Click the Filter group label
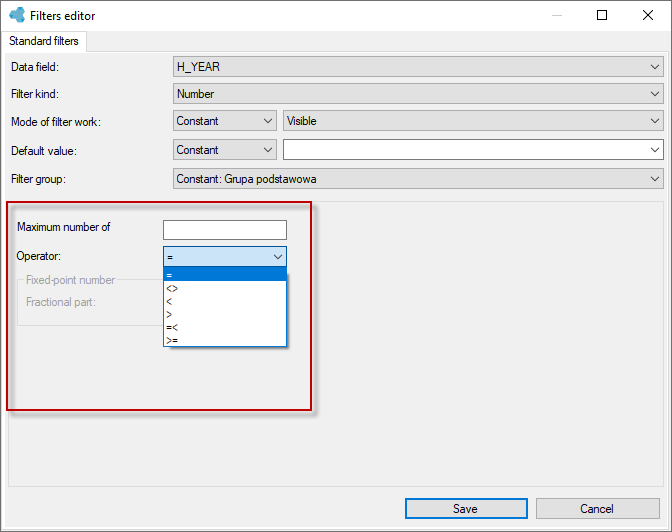The height and width of the screenshot is (532, 672). [39, 179]
